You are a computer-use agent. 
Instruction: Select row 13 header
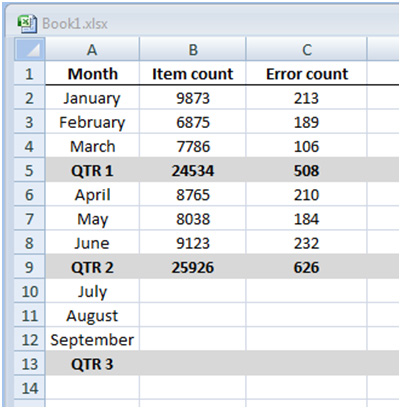pyautogui.click(x=29, y=363)
